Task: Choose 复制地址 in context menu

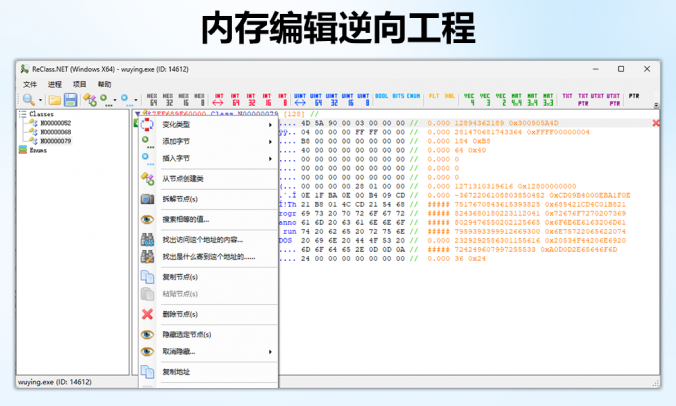Action: 208,372
